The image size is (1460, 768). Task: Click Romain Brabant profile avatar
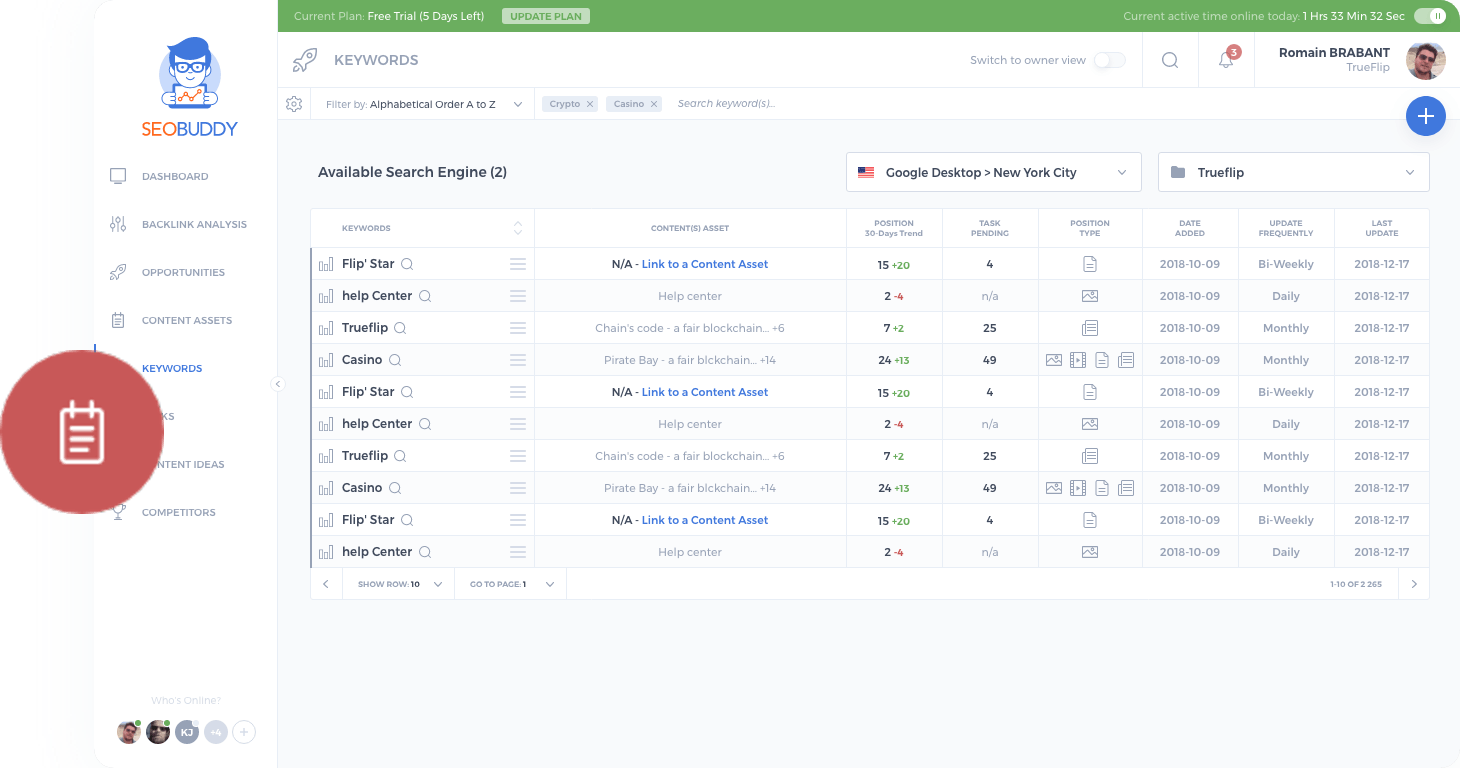[x=1426, y=60]
